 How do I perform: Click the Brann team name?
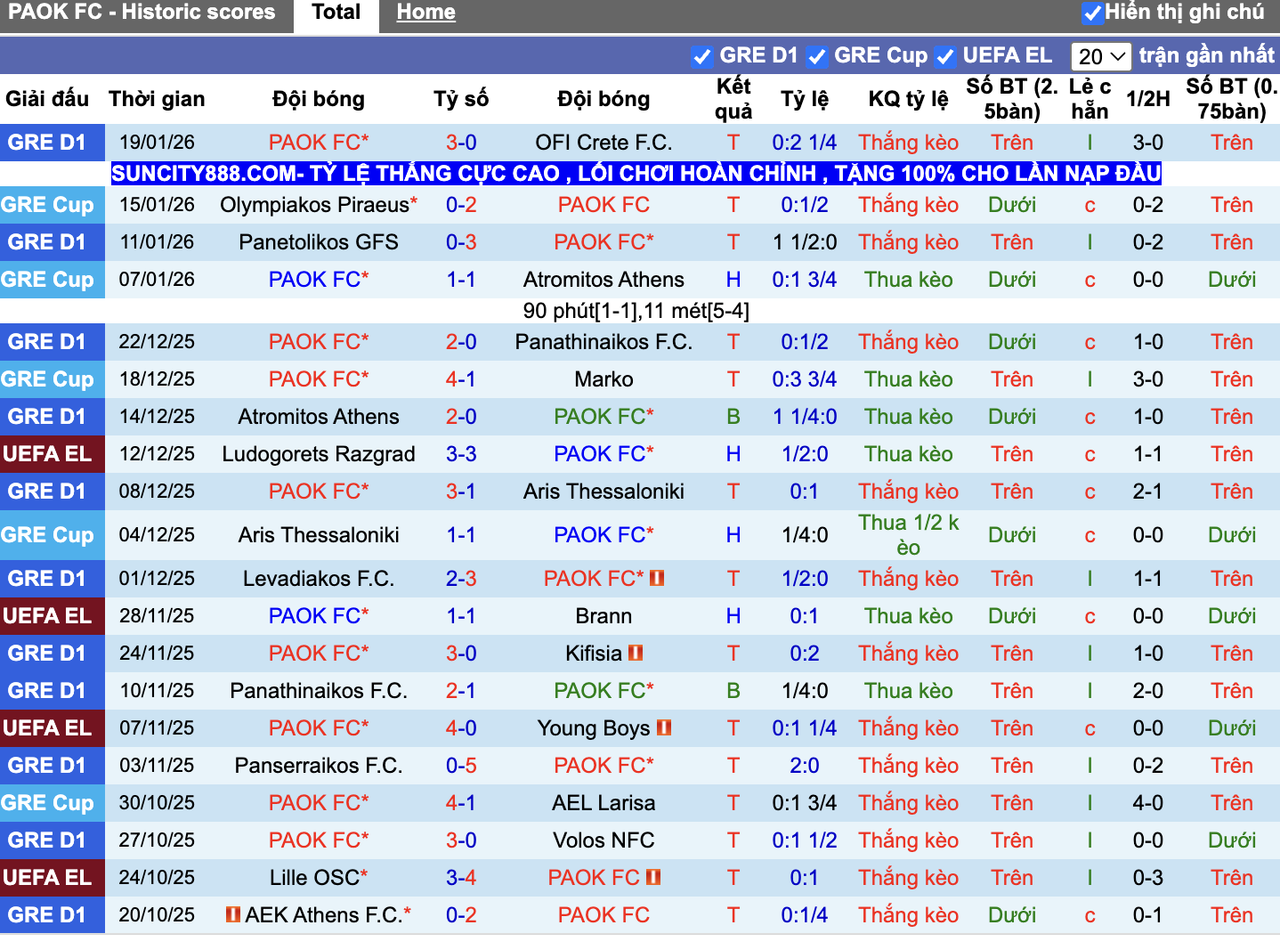point(604,616)
